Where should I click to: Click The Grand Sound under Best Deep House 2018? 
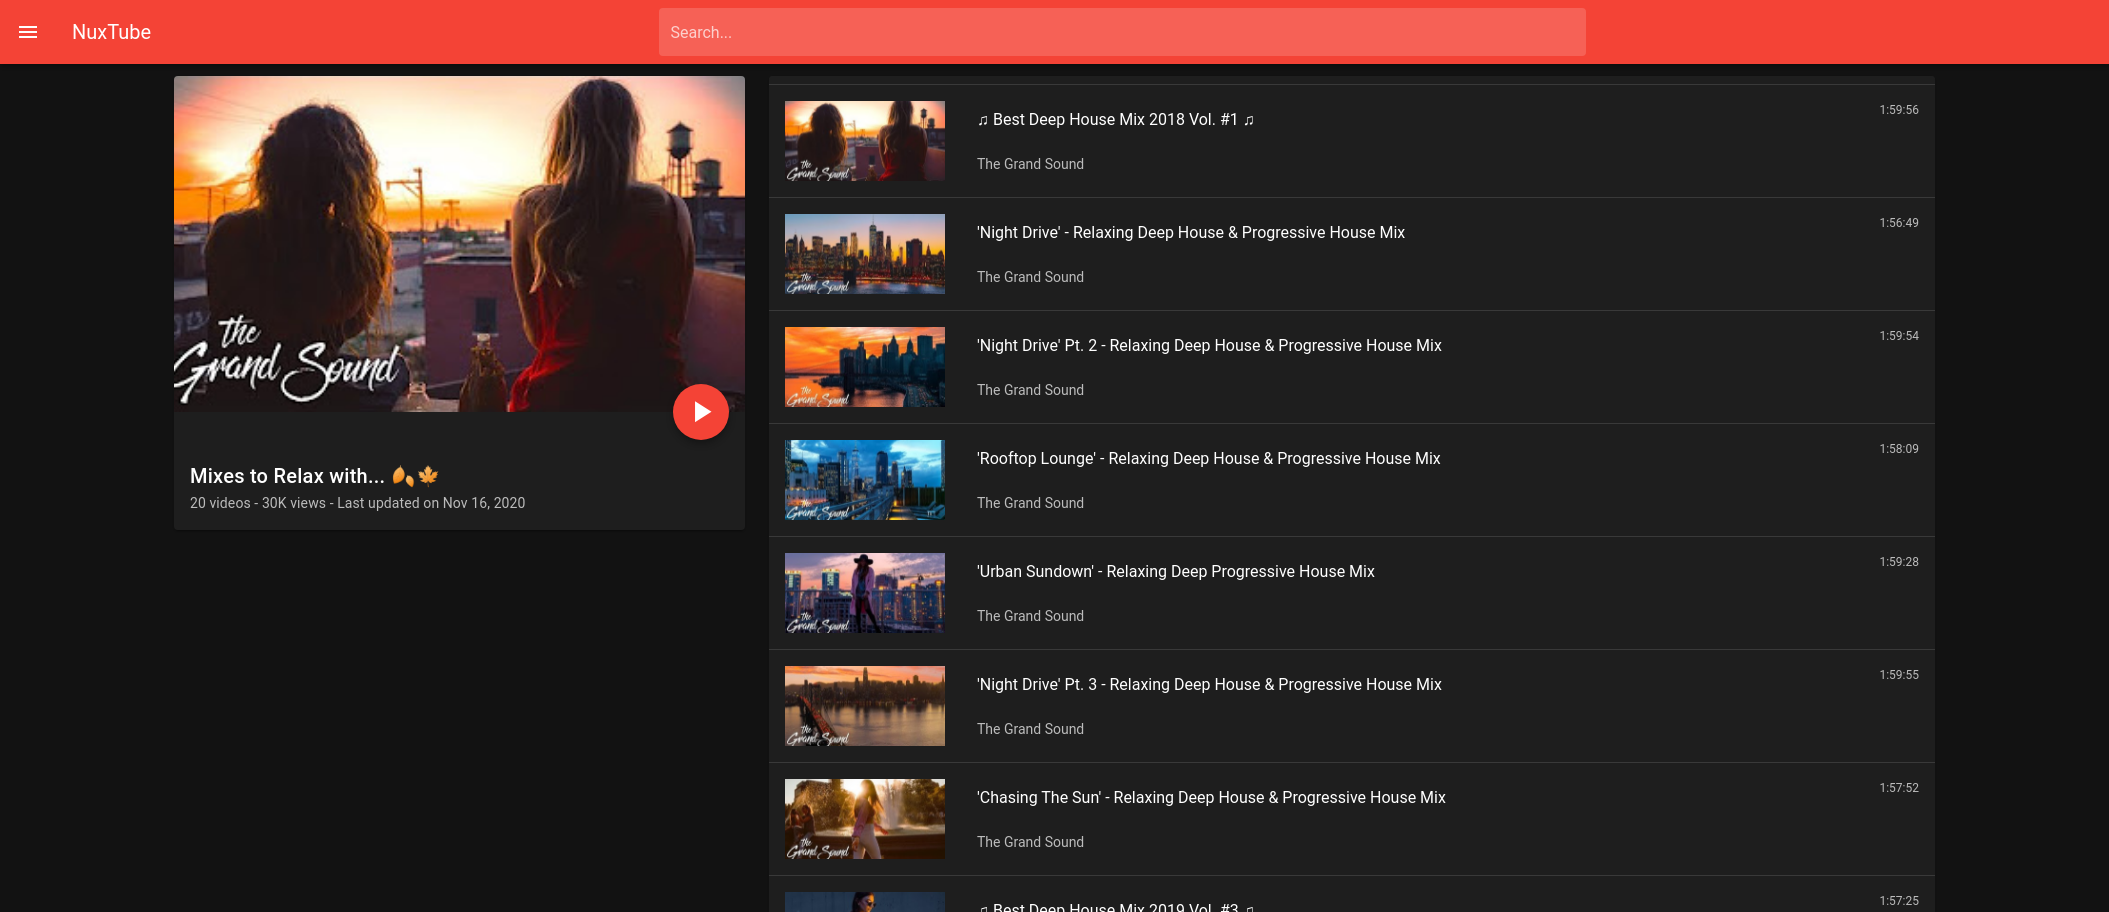pos(1030,164)
